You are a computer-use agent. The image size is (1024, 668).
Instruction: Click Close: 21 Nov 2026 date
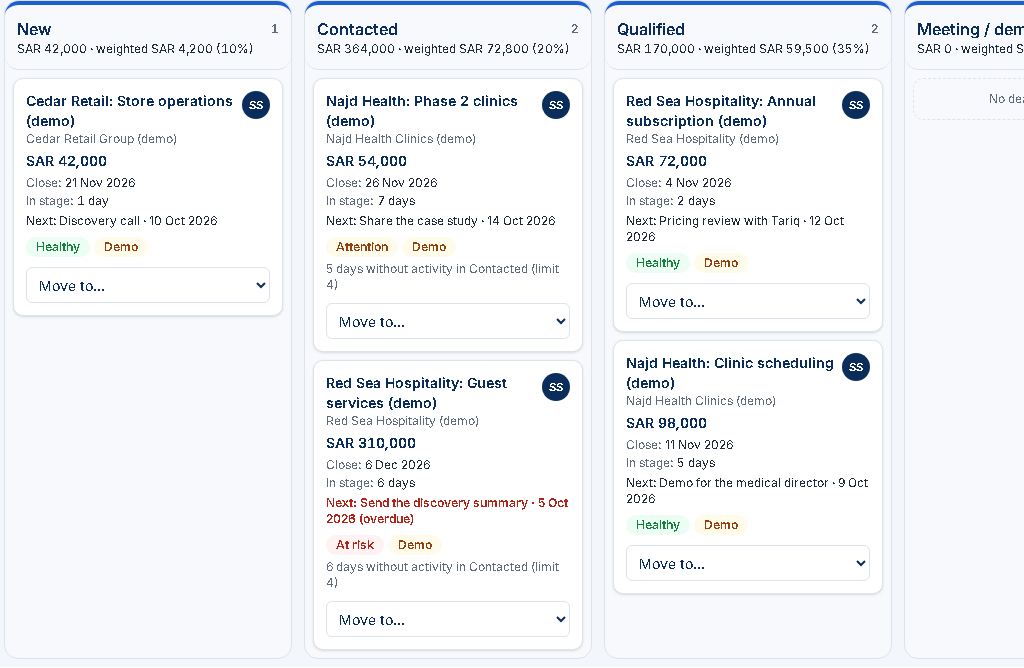coord(81,183)
